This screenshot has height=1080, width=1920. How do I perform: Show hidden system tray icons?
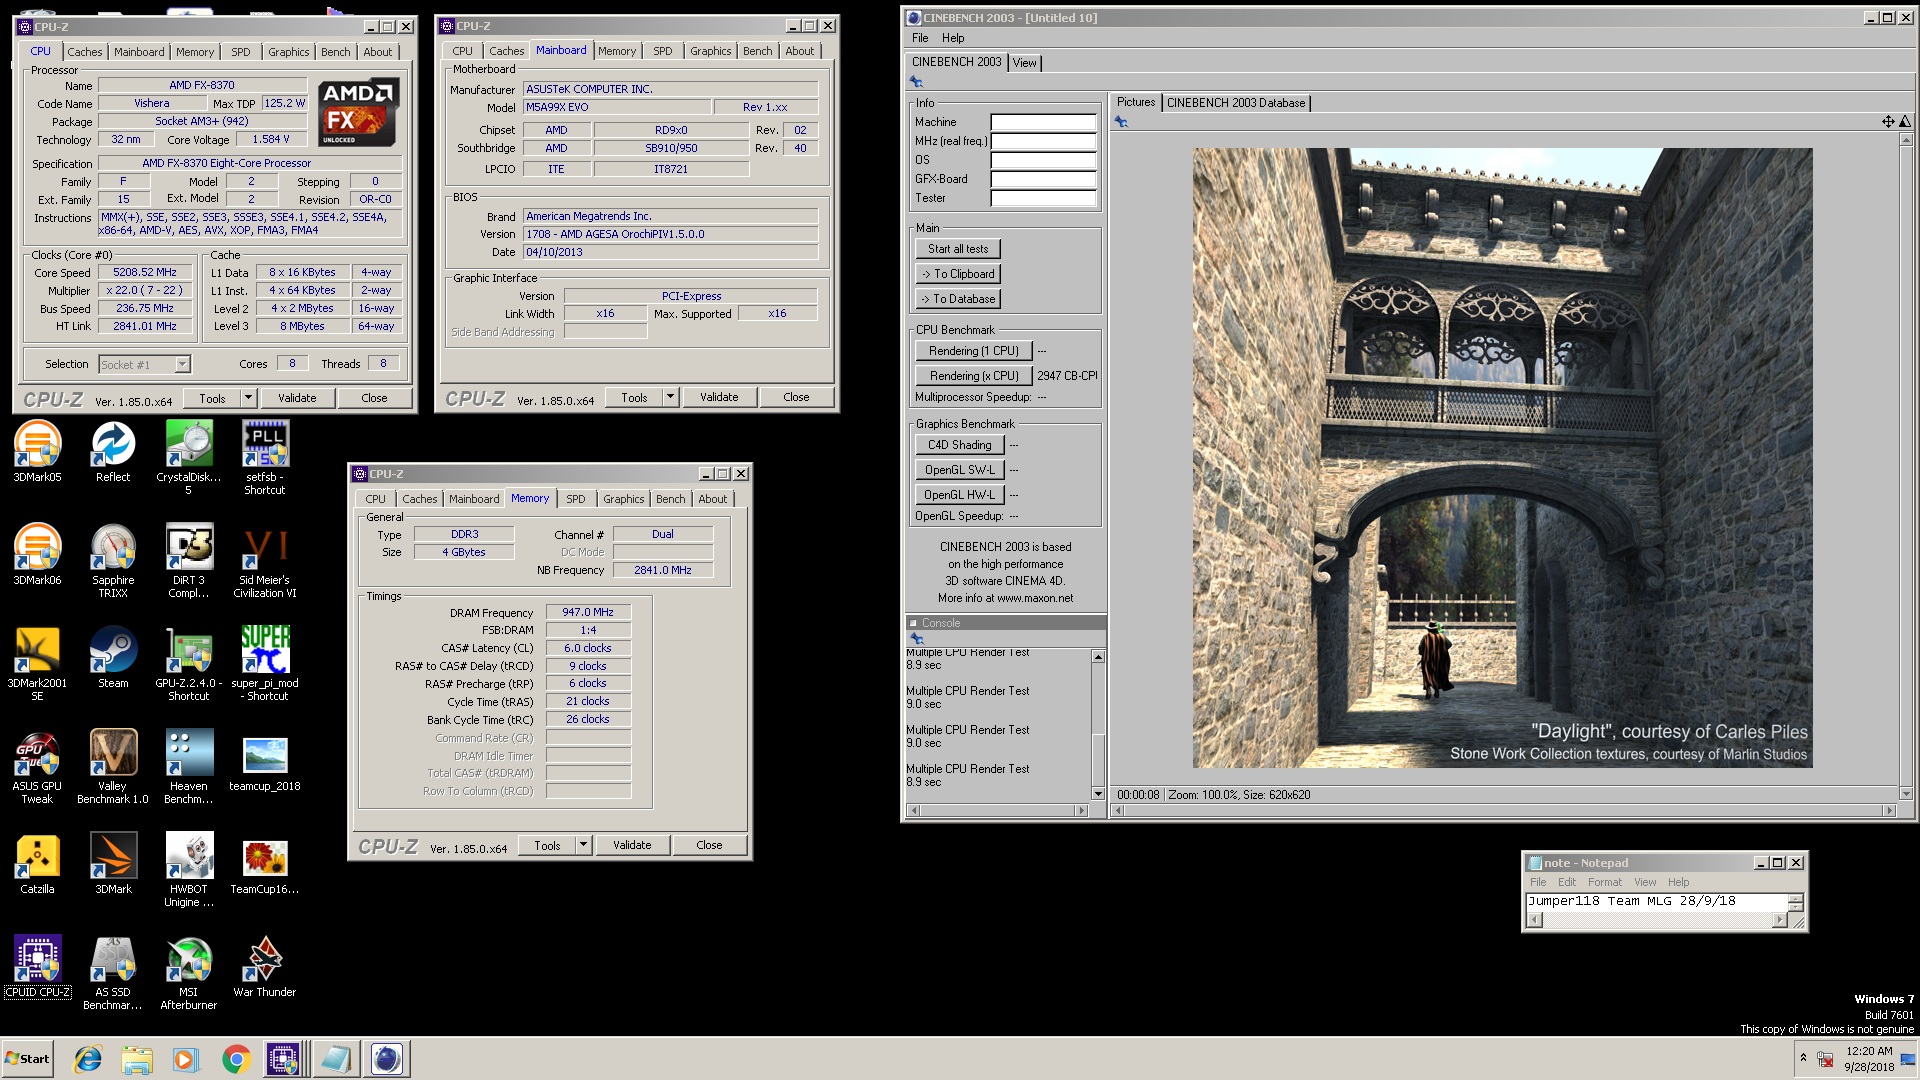(1803, 1057)
